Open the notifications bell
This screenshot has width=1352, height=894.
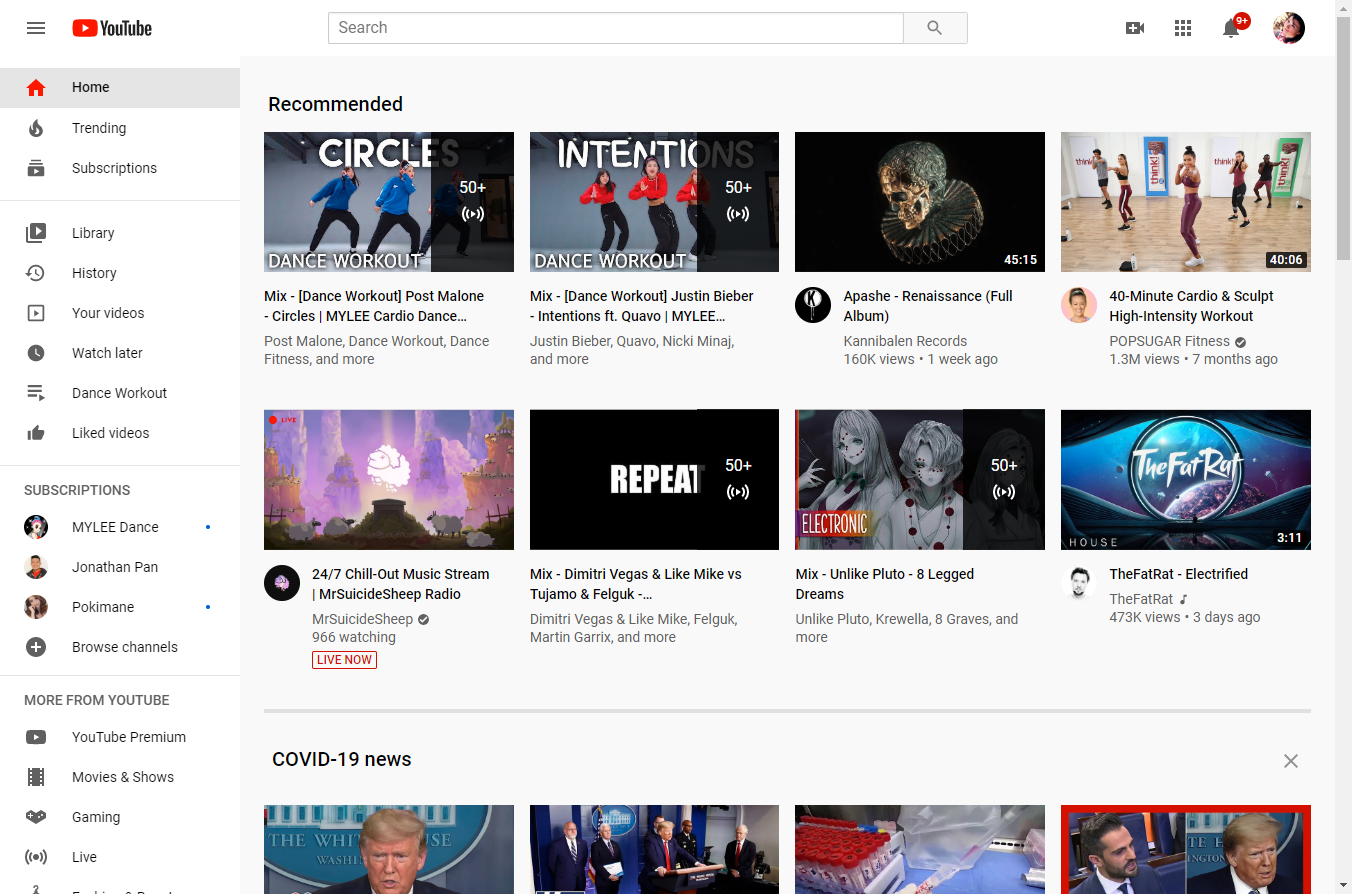(1232, 28)
